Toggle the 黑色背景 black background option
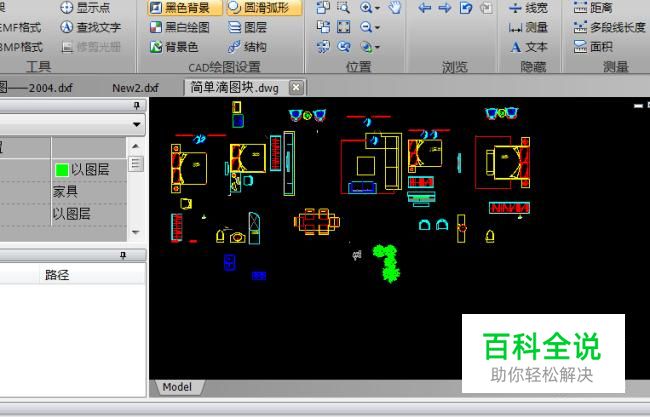 185,7
